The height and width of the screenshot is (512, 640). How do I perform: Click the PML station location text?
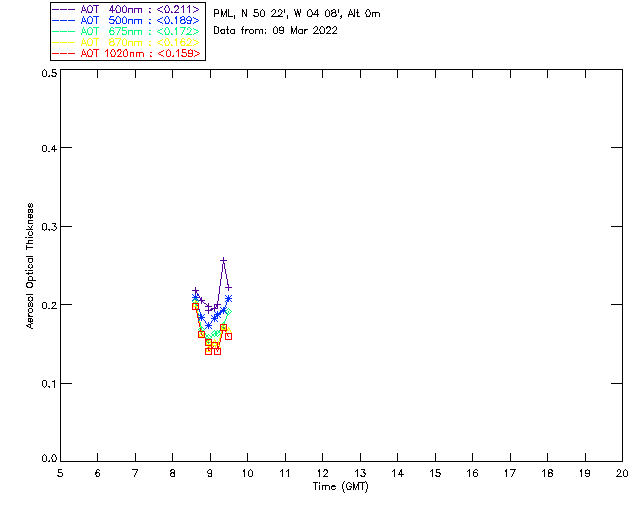[x=297, y=14]
